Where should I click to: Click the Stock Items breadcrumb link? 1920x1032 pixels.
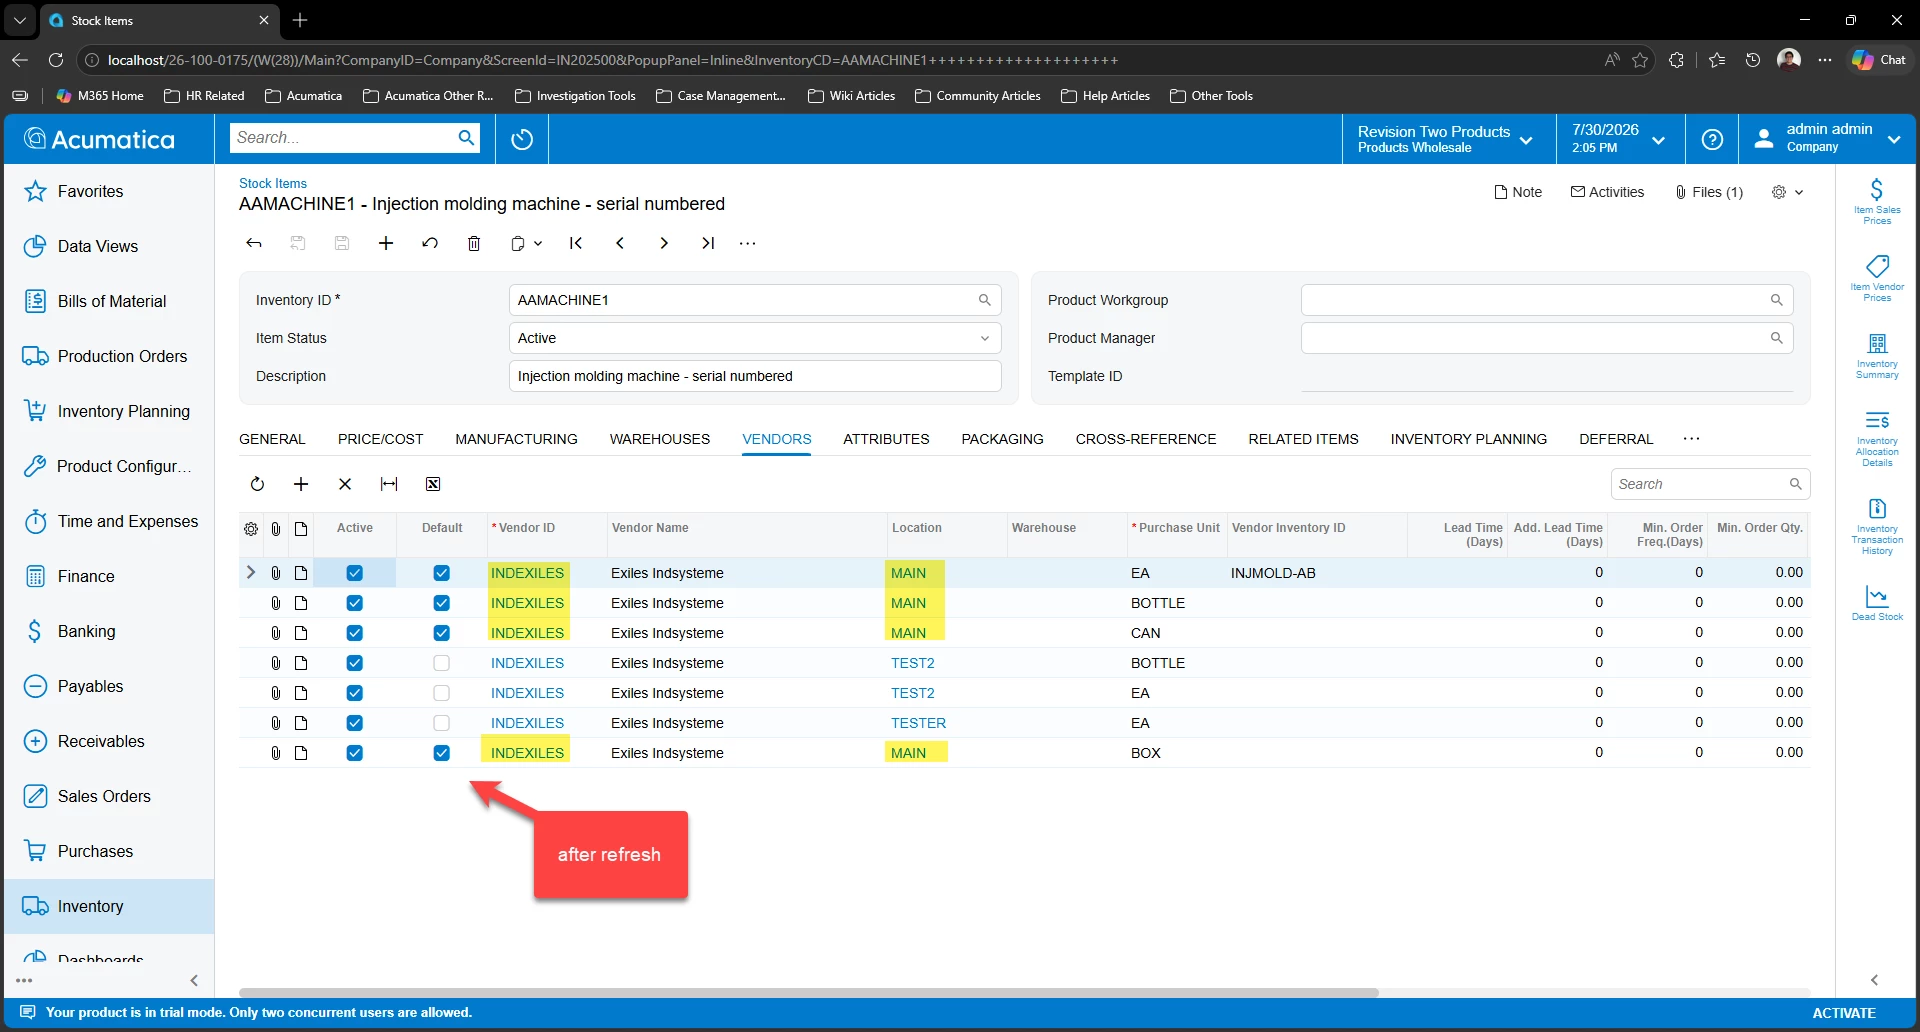point(273,183)
